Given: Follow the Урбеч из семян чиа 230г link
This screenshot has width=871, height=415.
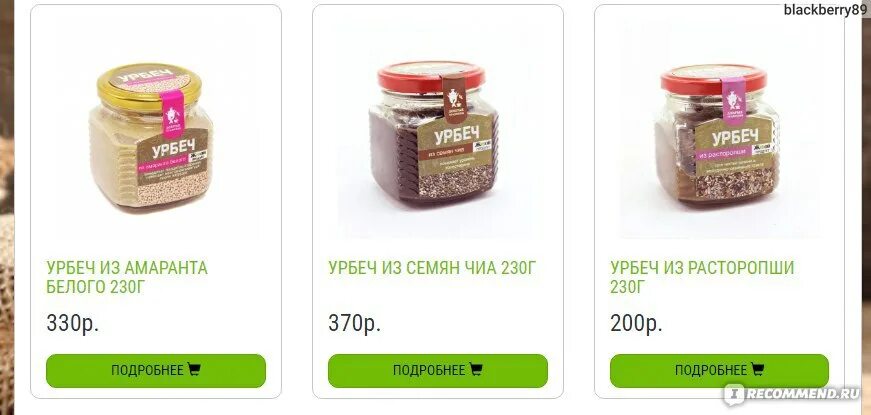Looking at the screenshot, I should coord(432,268).
